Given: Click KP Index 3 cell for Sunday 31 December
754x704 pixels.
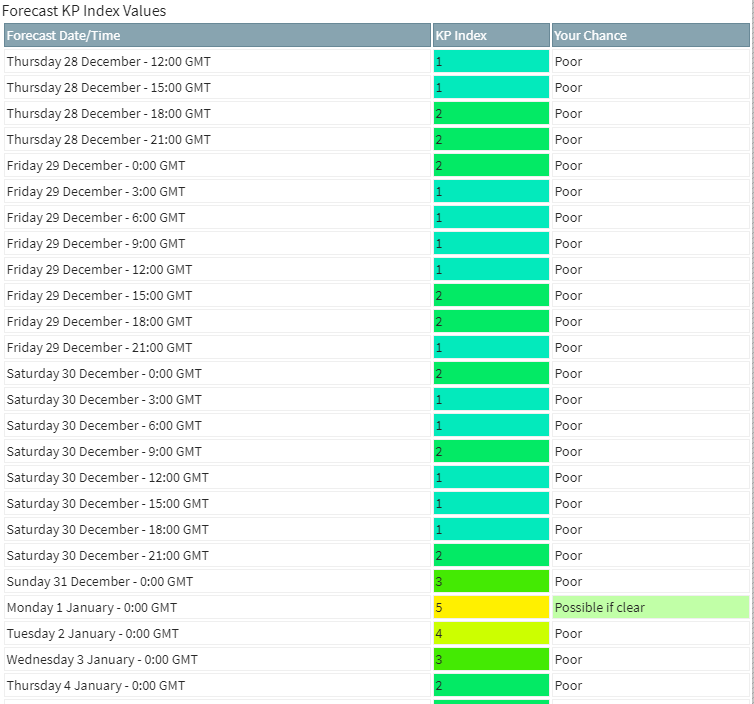Looking at the screenshot, I should 491,581.
